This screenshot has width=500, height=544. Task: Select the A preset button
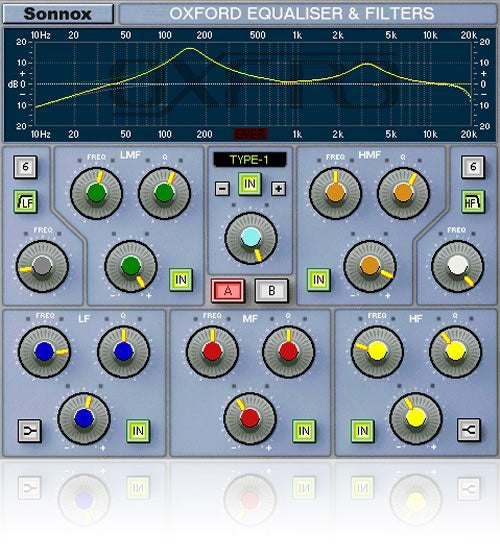[228, 290]
